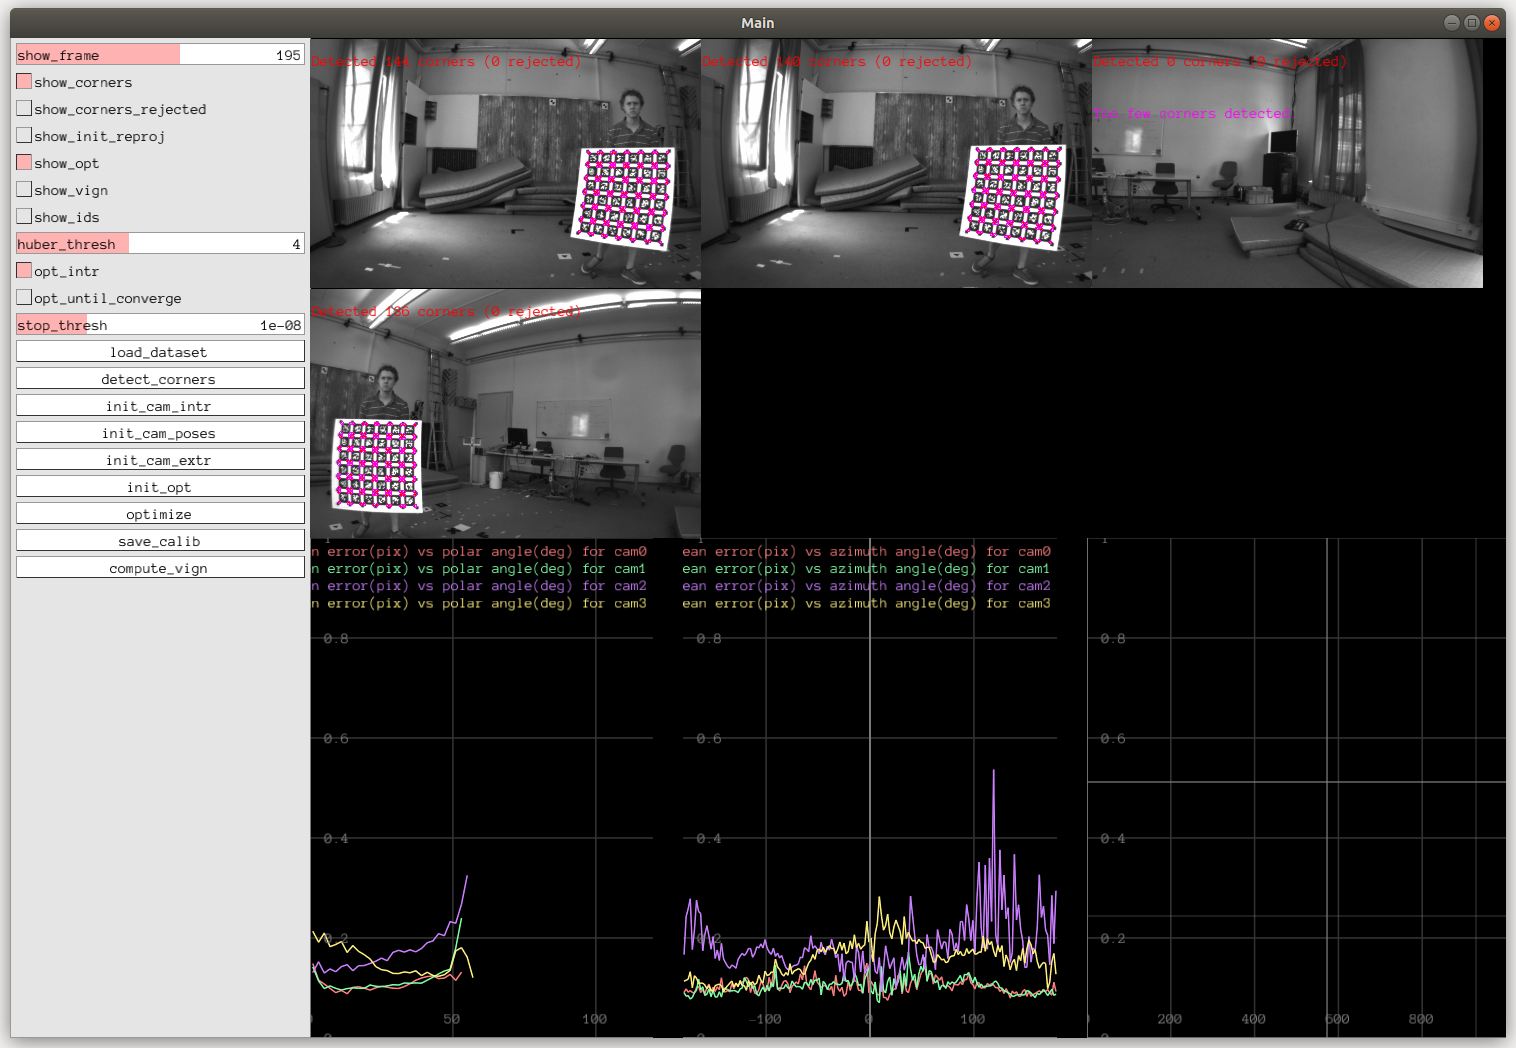Screen dimensions: 1516x1048
Task: Enable show_corners_rejected option
Action: pos(24,109)
